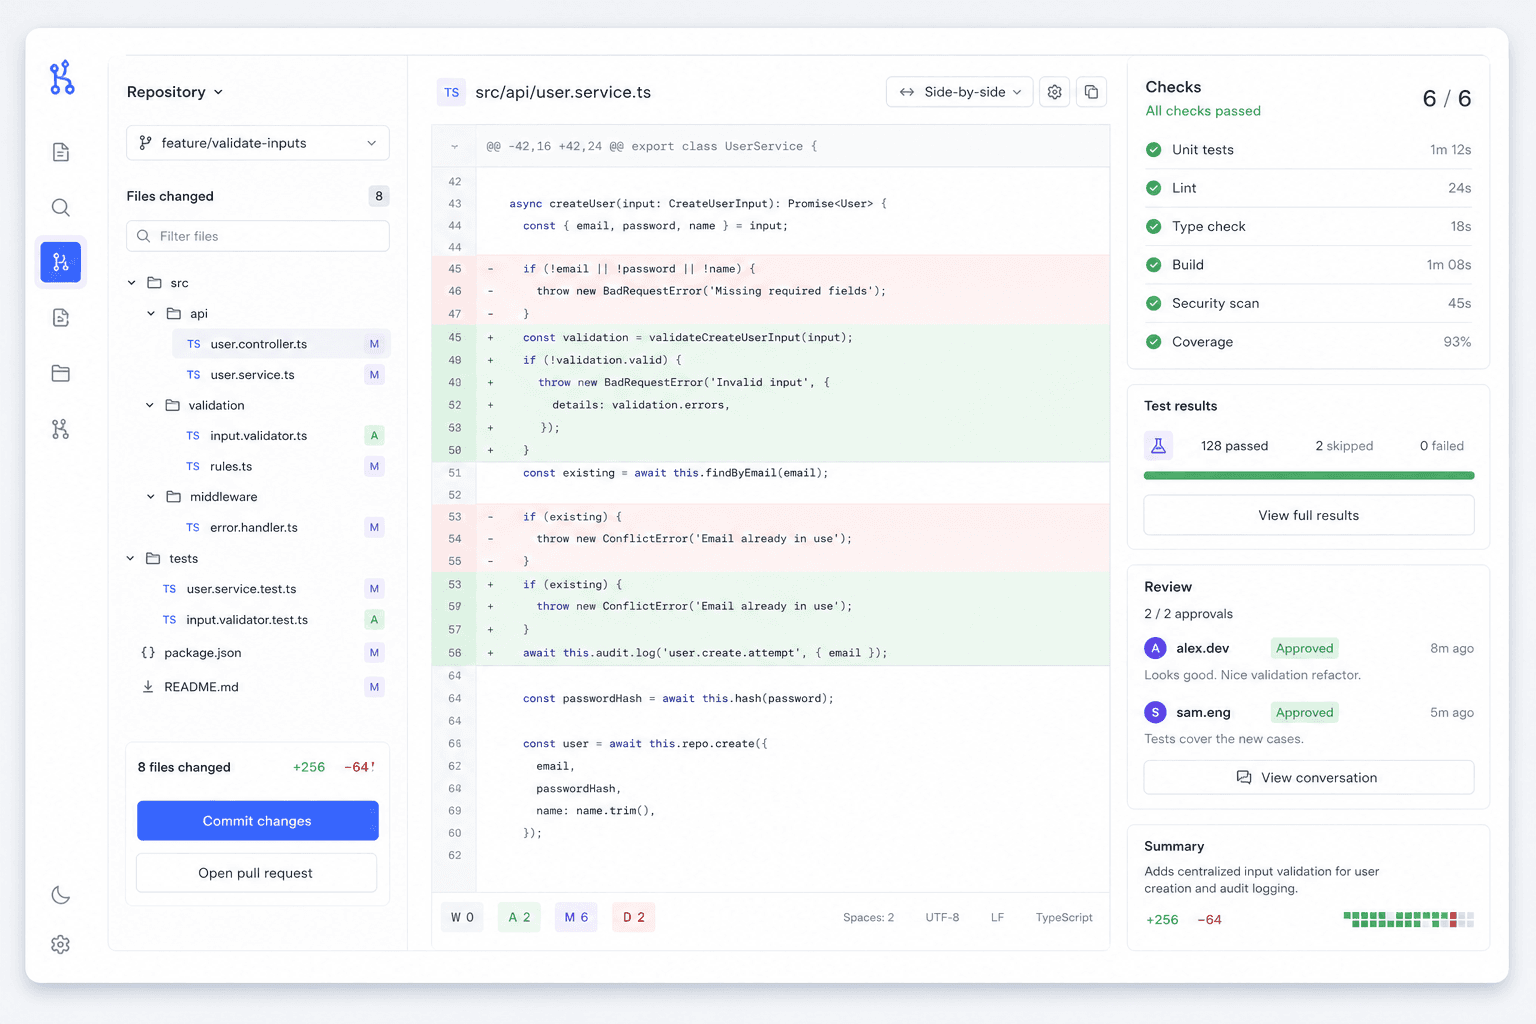The width and height of the screenshot is (1536, 1024).
Task: Select user.controller.ts in file tree
Action: [282, 344]
